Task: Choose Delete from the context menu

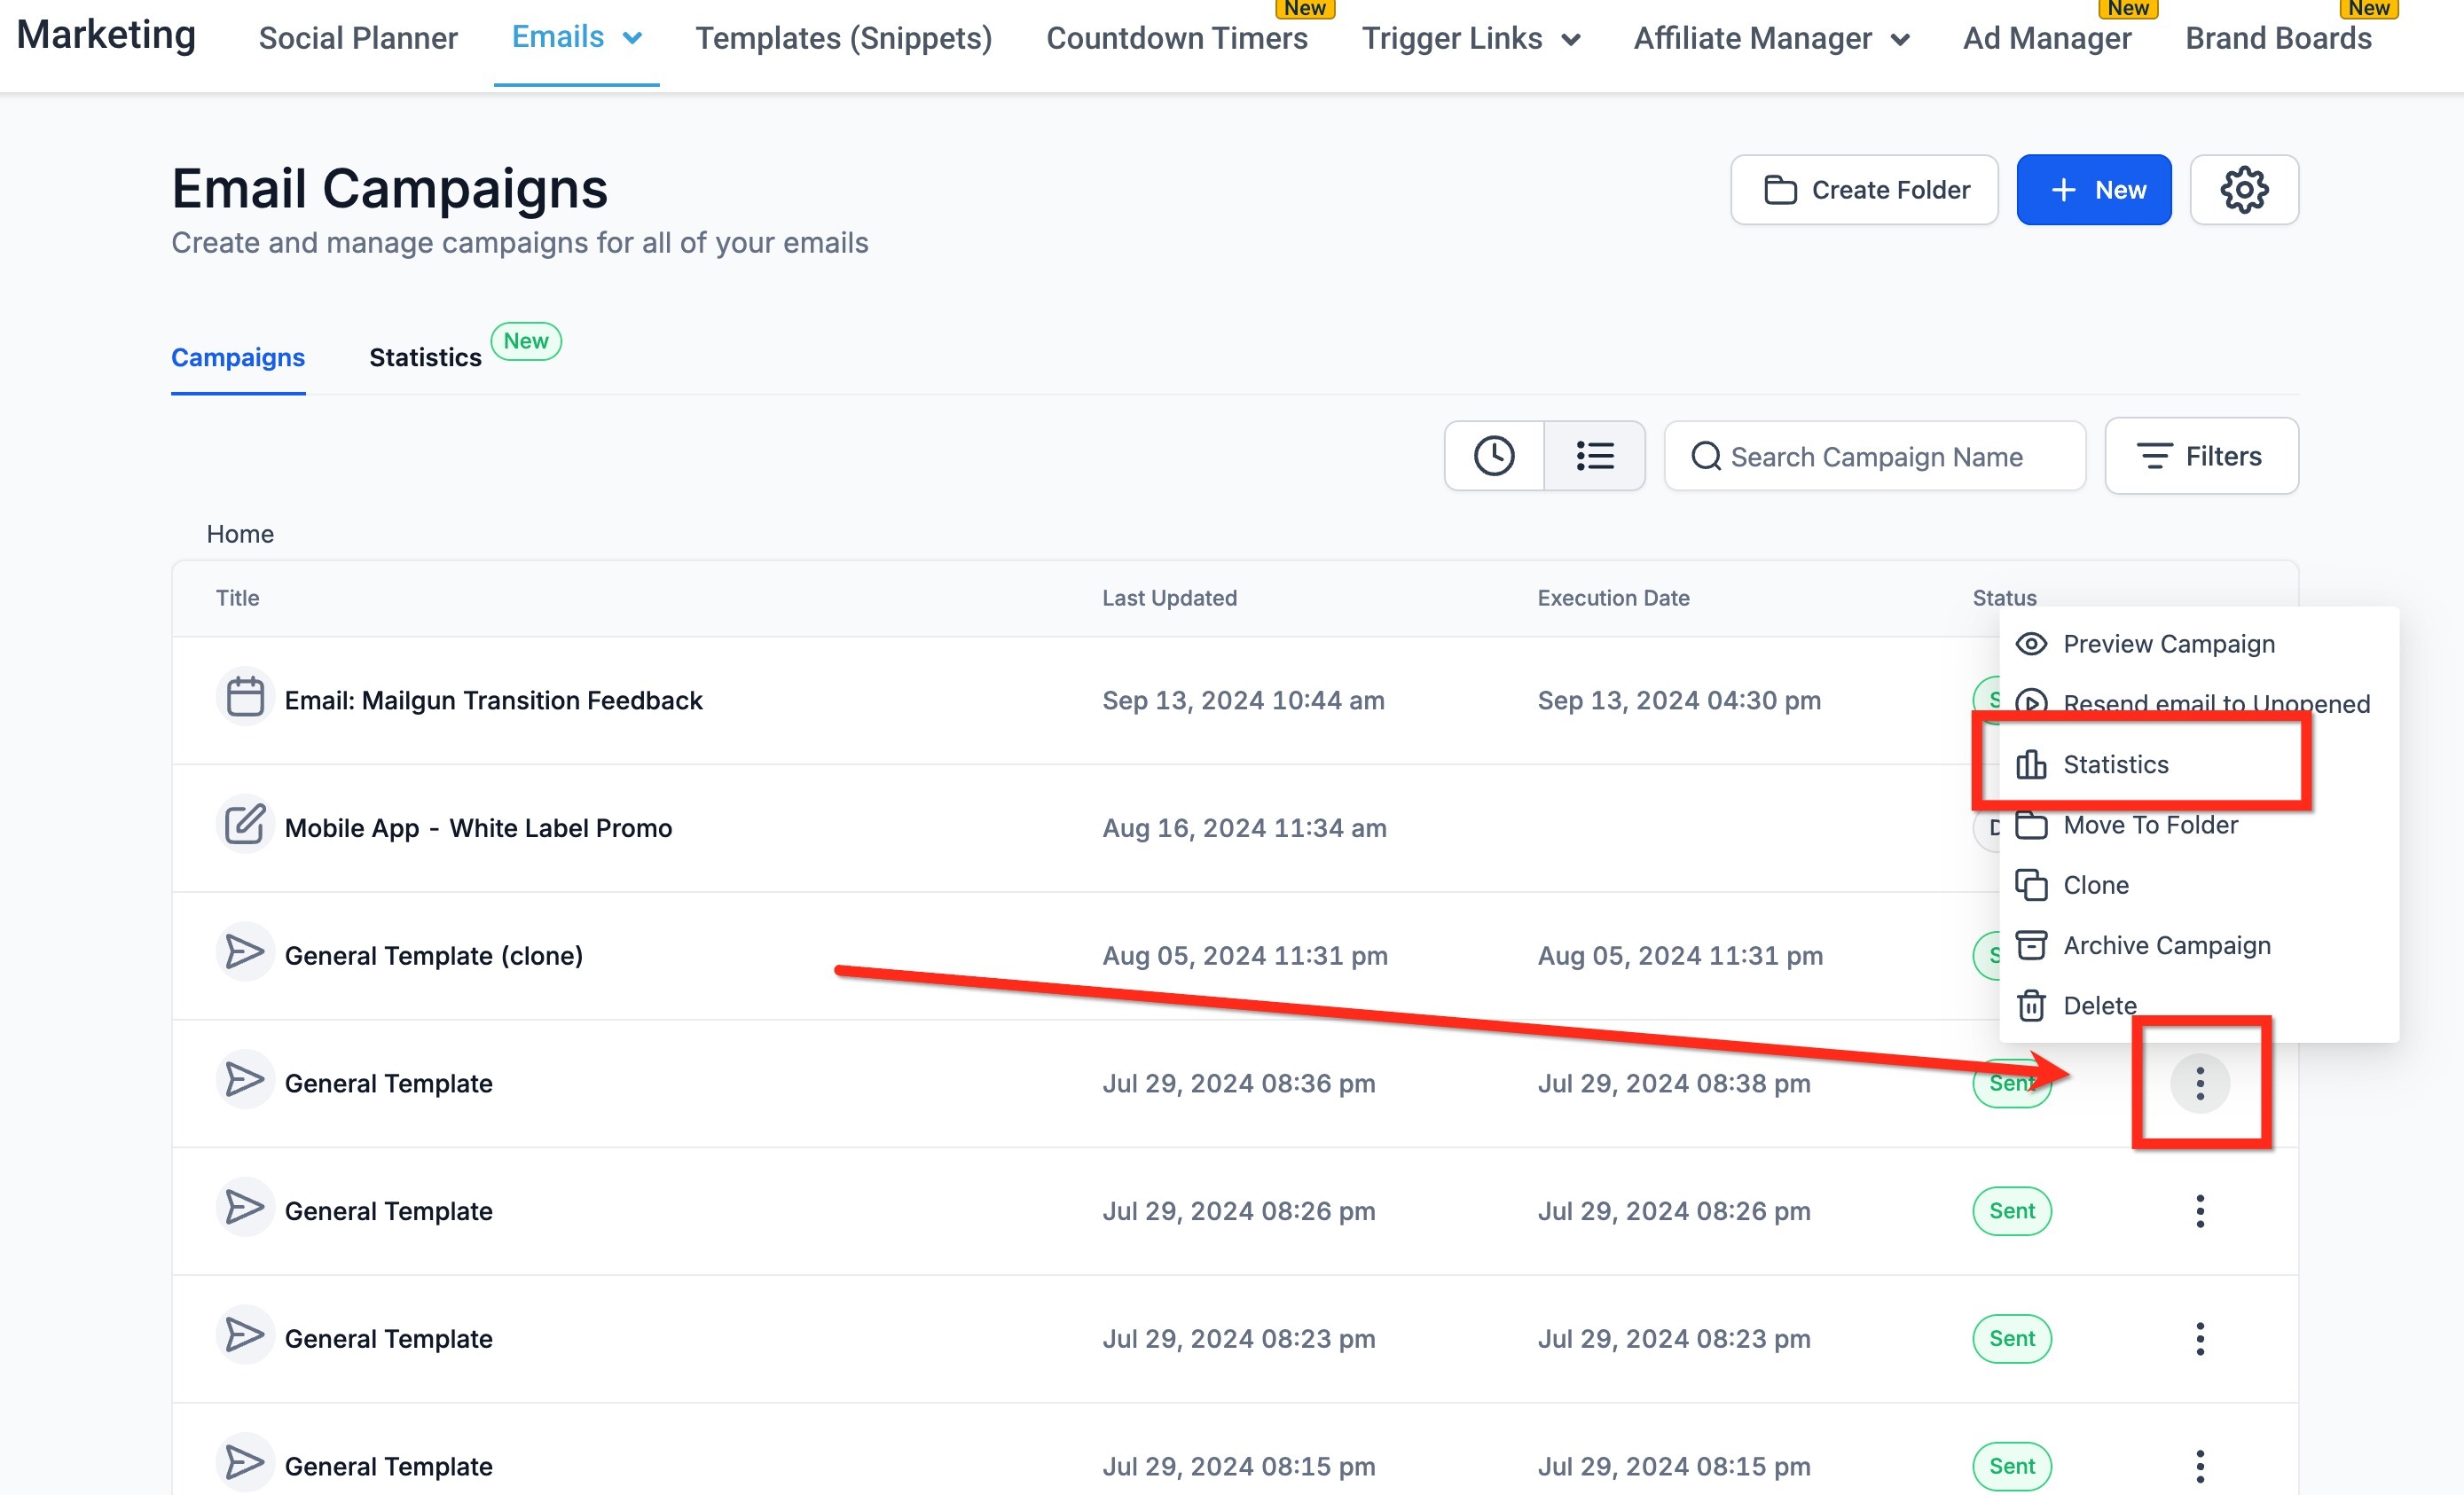Action: click(2098, 1005)
